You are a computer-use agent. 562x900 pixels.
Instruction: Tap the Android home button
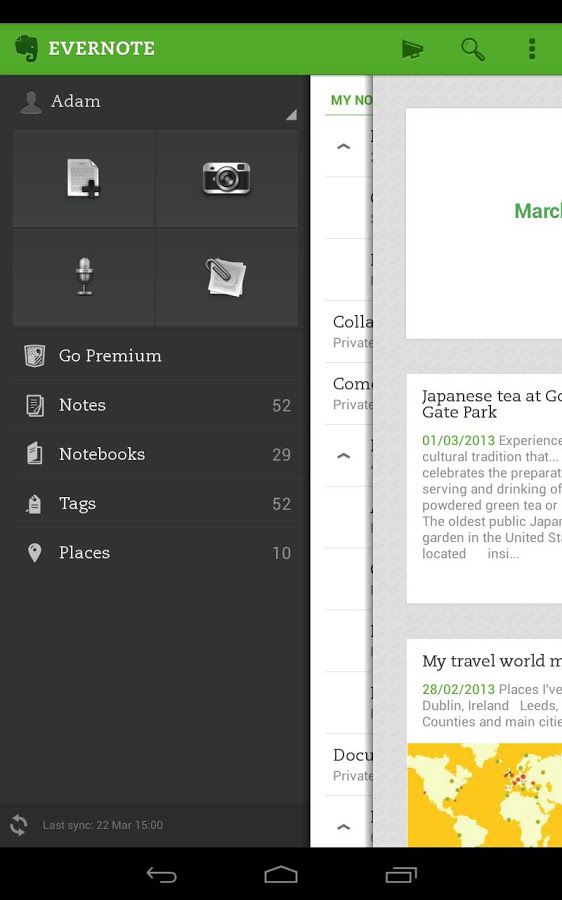point(281,875)
